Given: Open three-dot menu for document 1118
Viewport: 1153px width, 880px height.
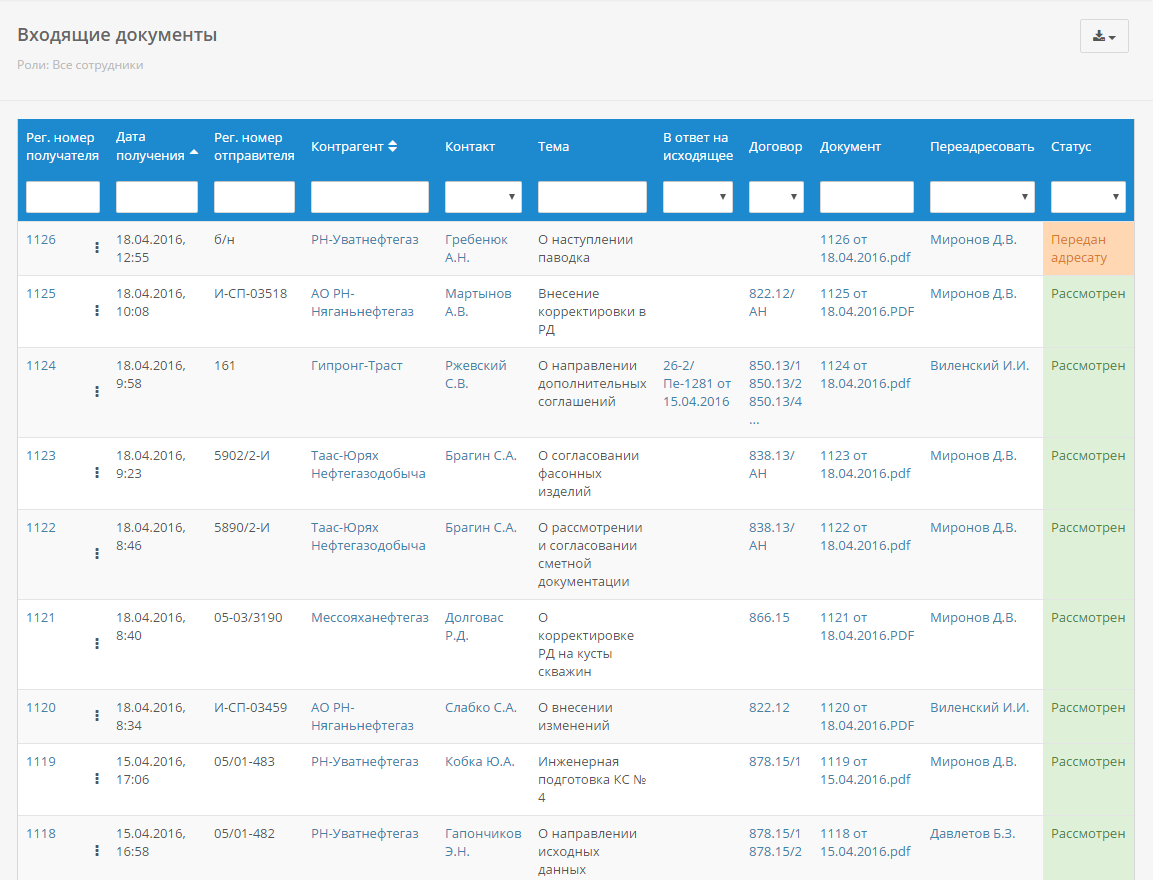Looking at the screenshot, I should (x=97, y=851).
